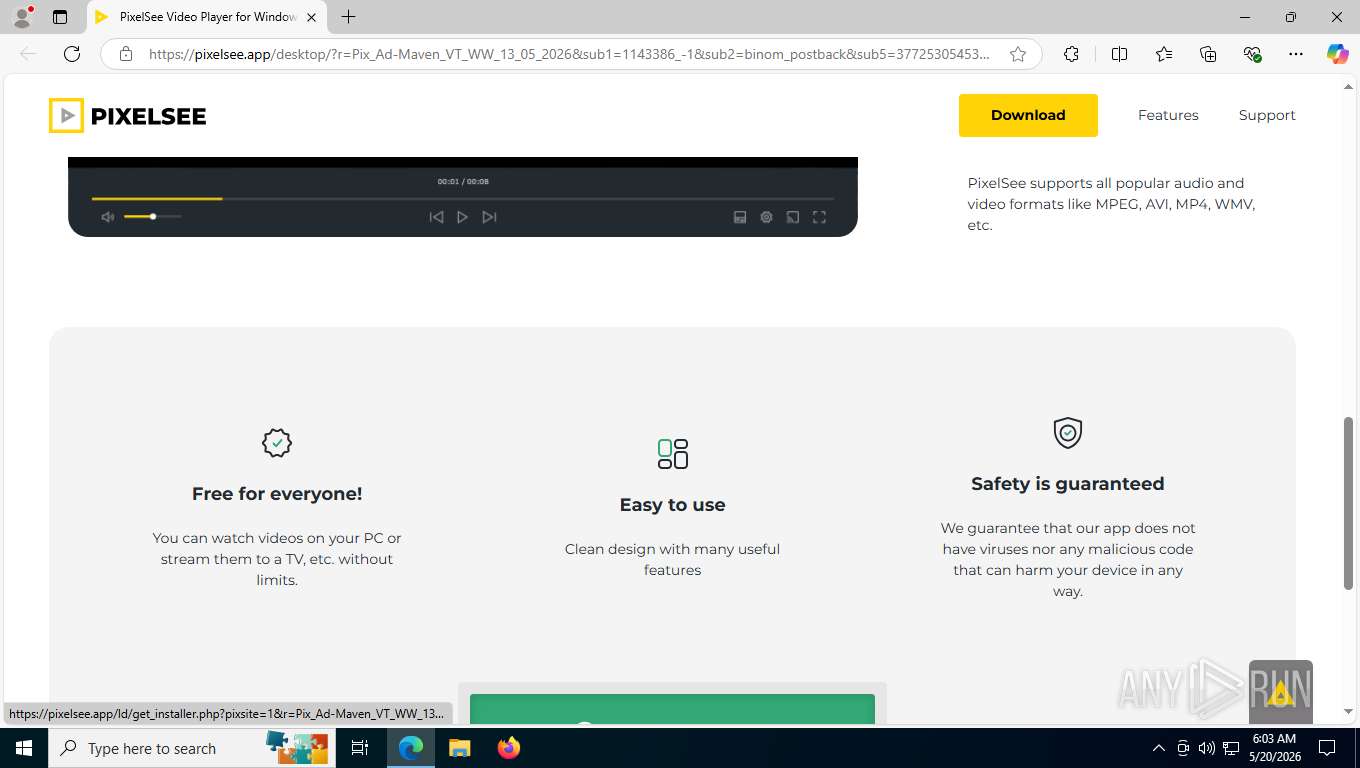The image size is (1360, 768).
Task: Refresh the page in Edge
Action: coord(72,54)
